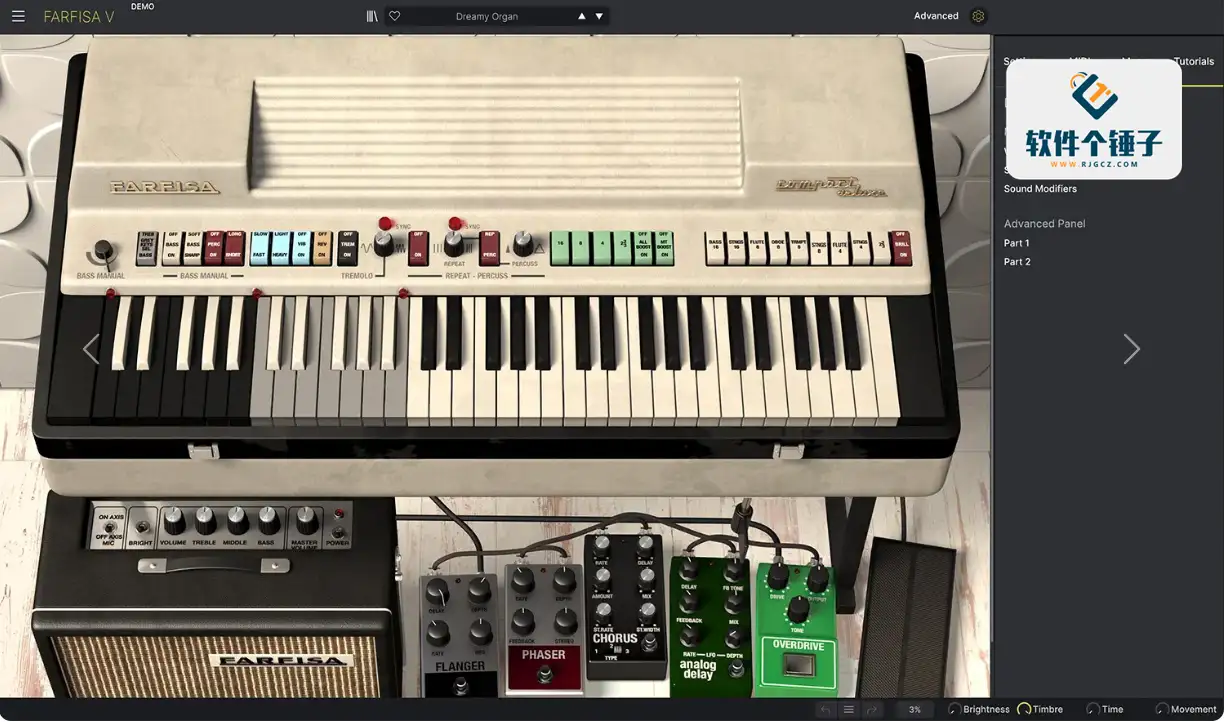
Task: Open the settings gear side panel
Action: click(978, 16)
